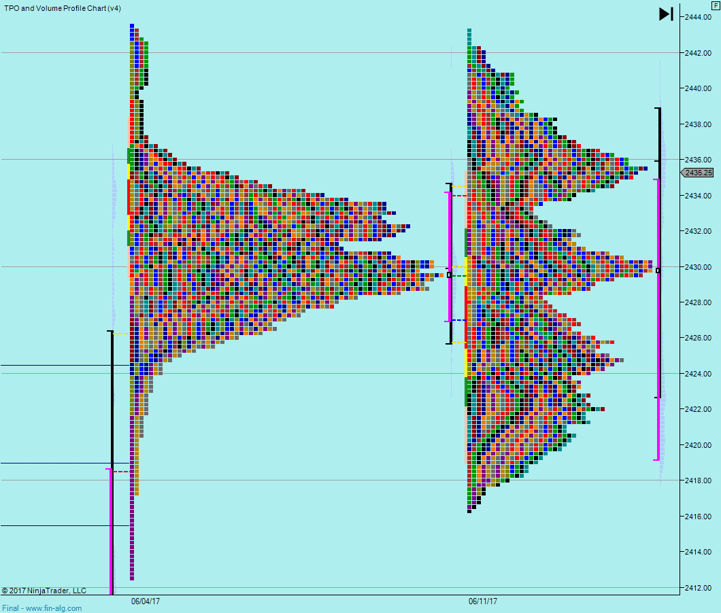721x613 pixels.
Task: Click the 06/11/17 date label
Action: (x=482, y=602)
